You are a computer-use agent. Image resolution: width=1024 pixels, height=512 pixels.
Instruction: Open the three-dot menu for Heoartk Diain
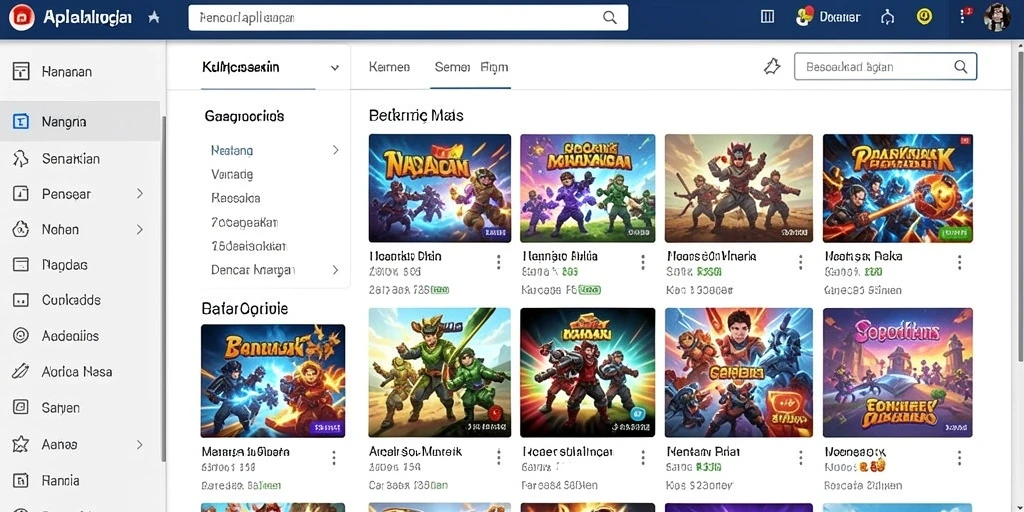tap(498, 263)
